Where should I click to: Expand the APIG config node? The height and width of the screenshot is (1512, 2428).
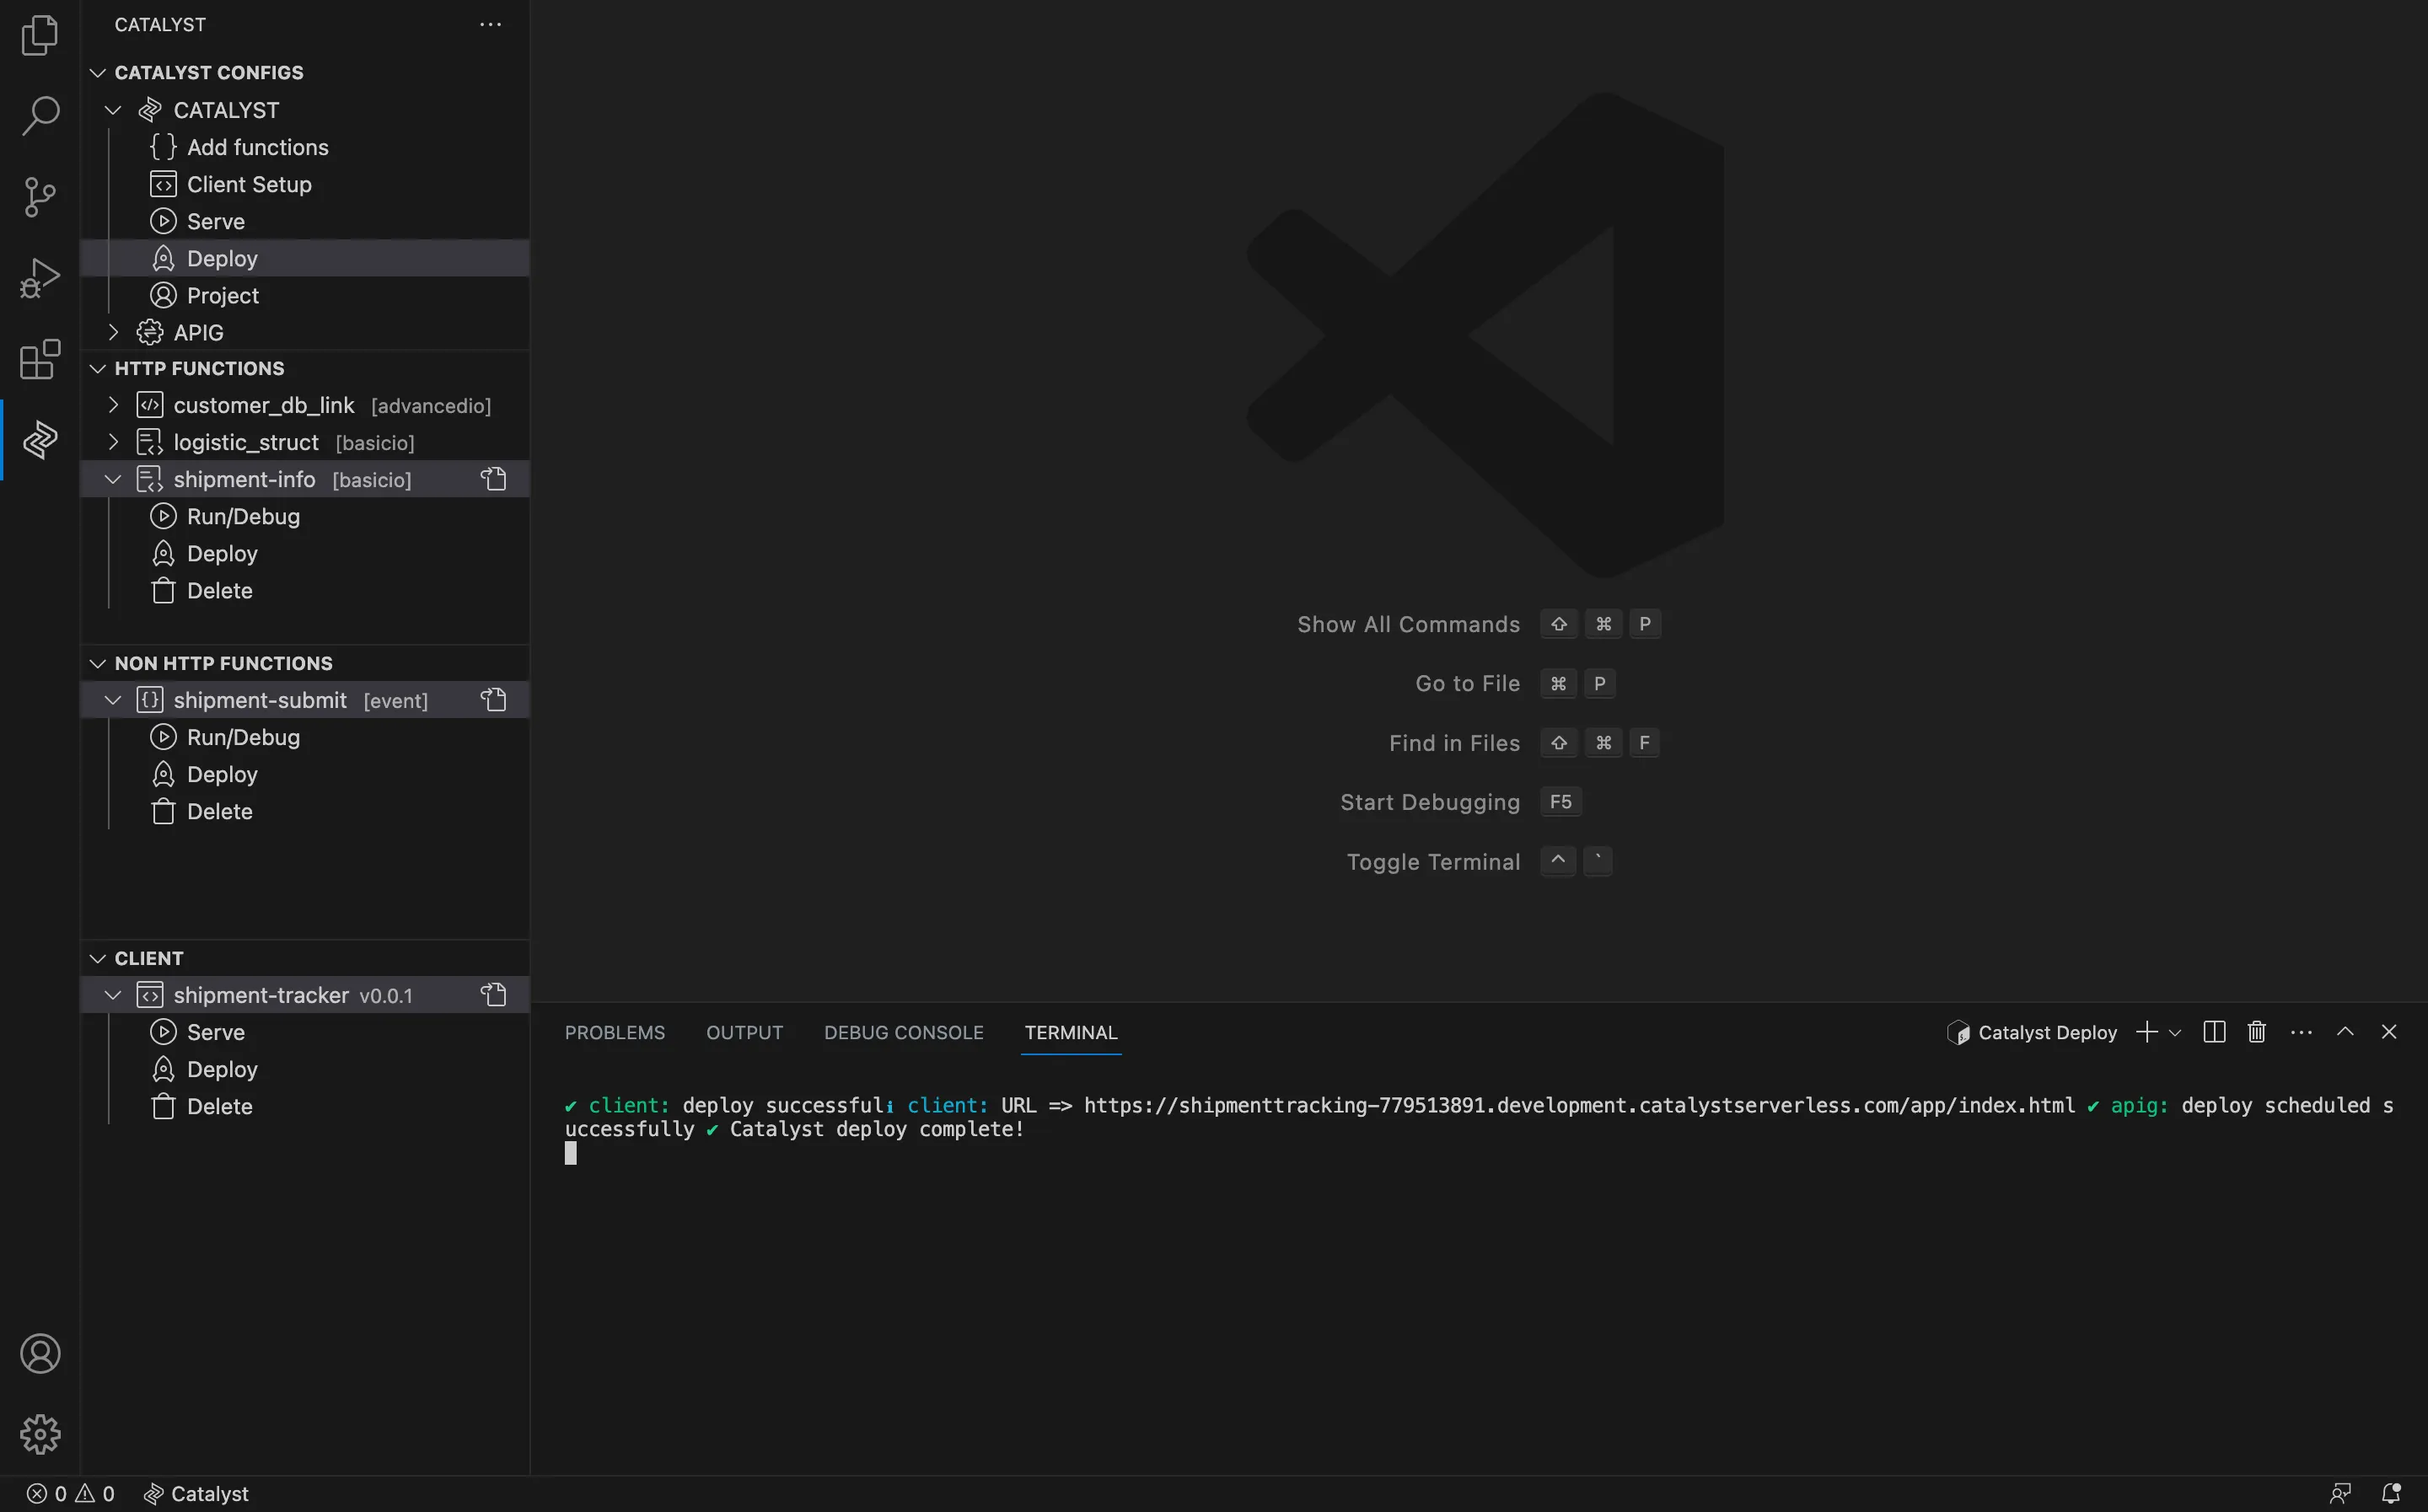coord(113,332)
